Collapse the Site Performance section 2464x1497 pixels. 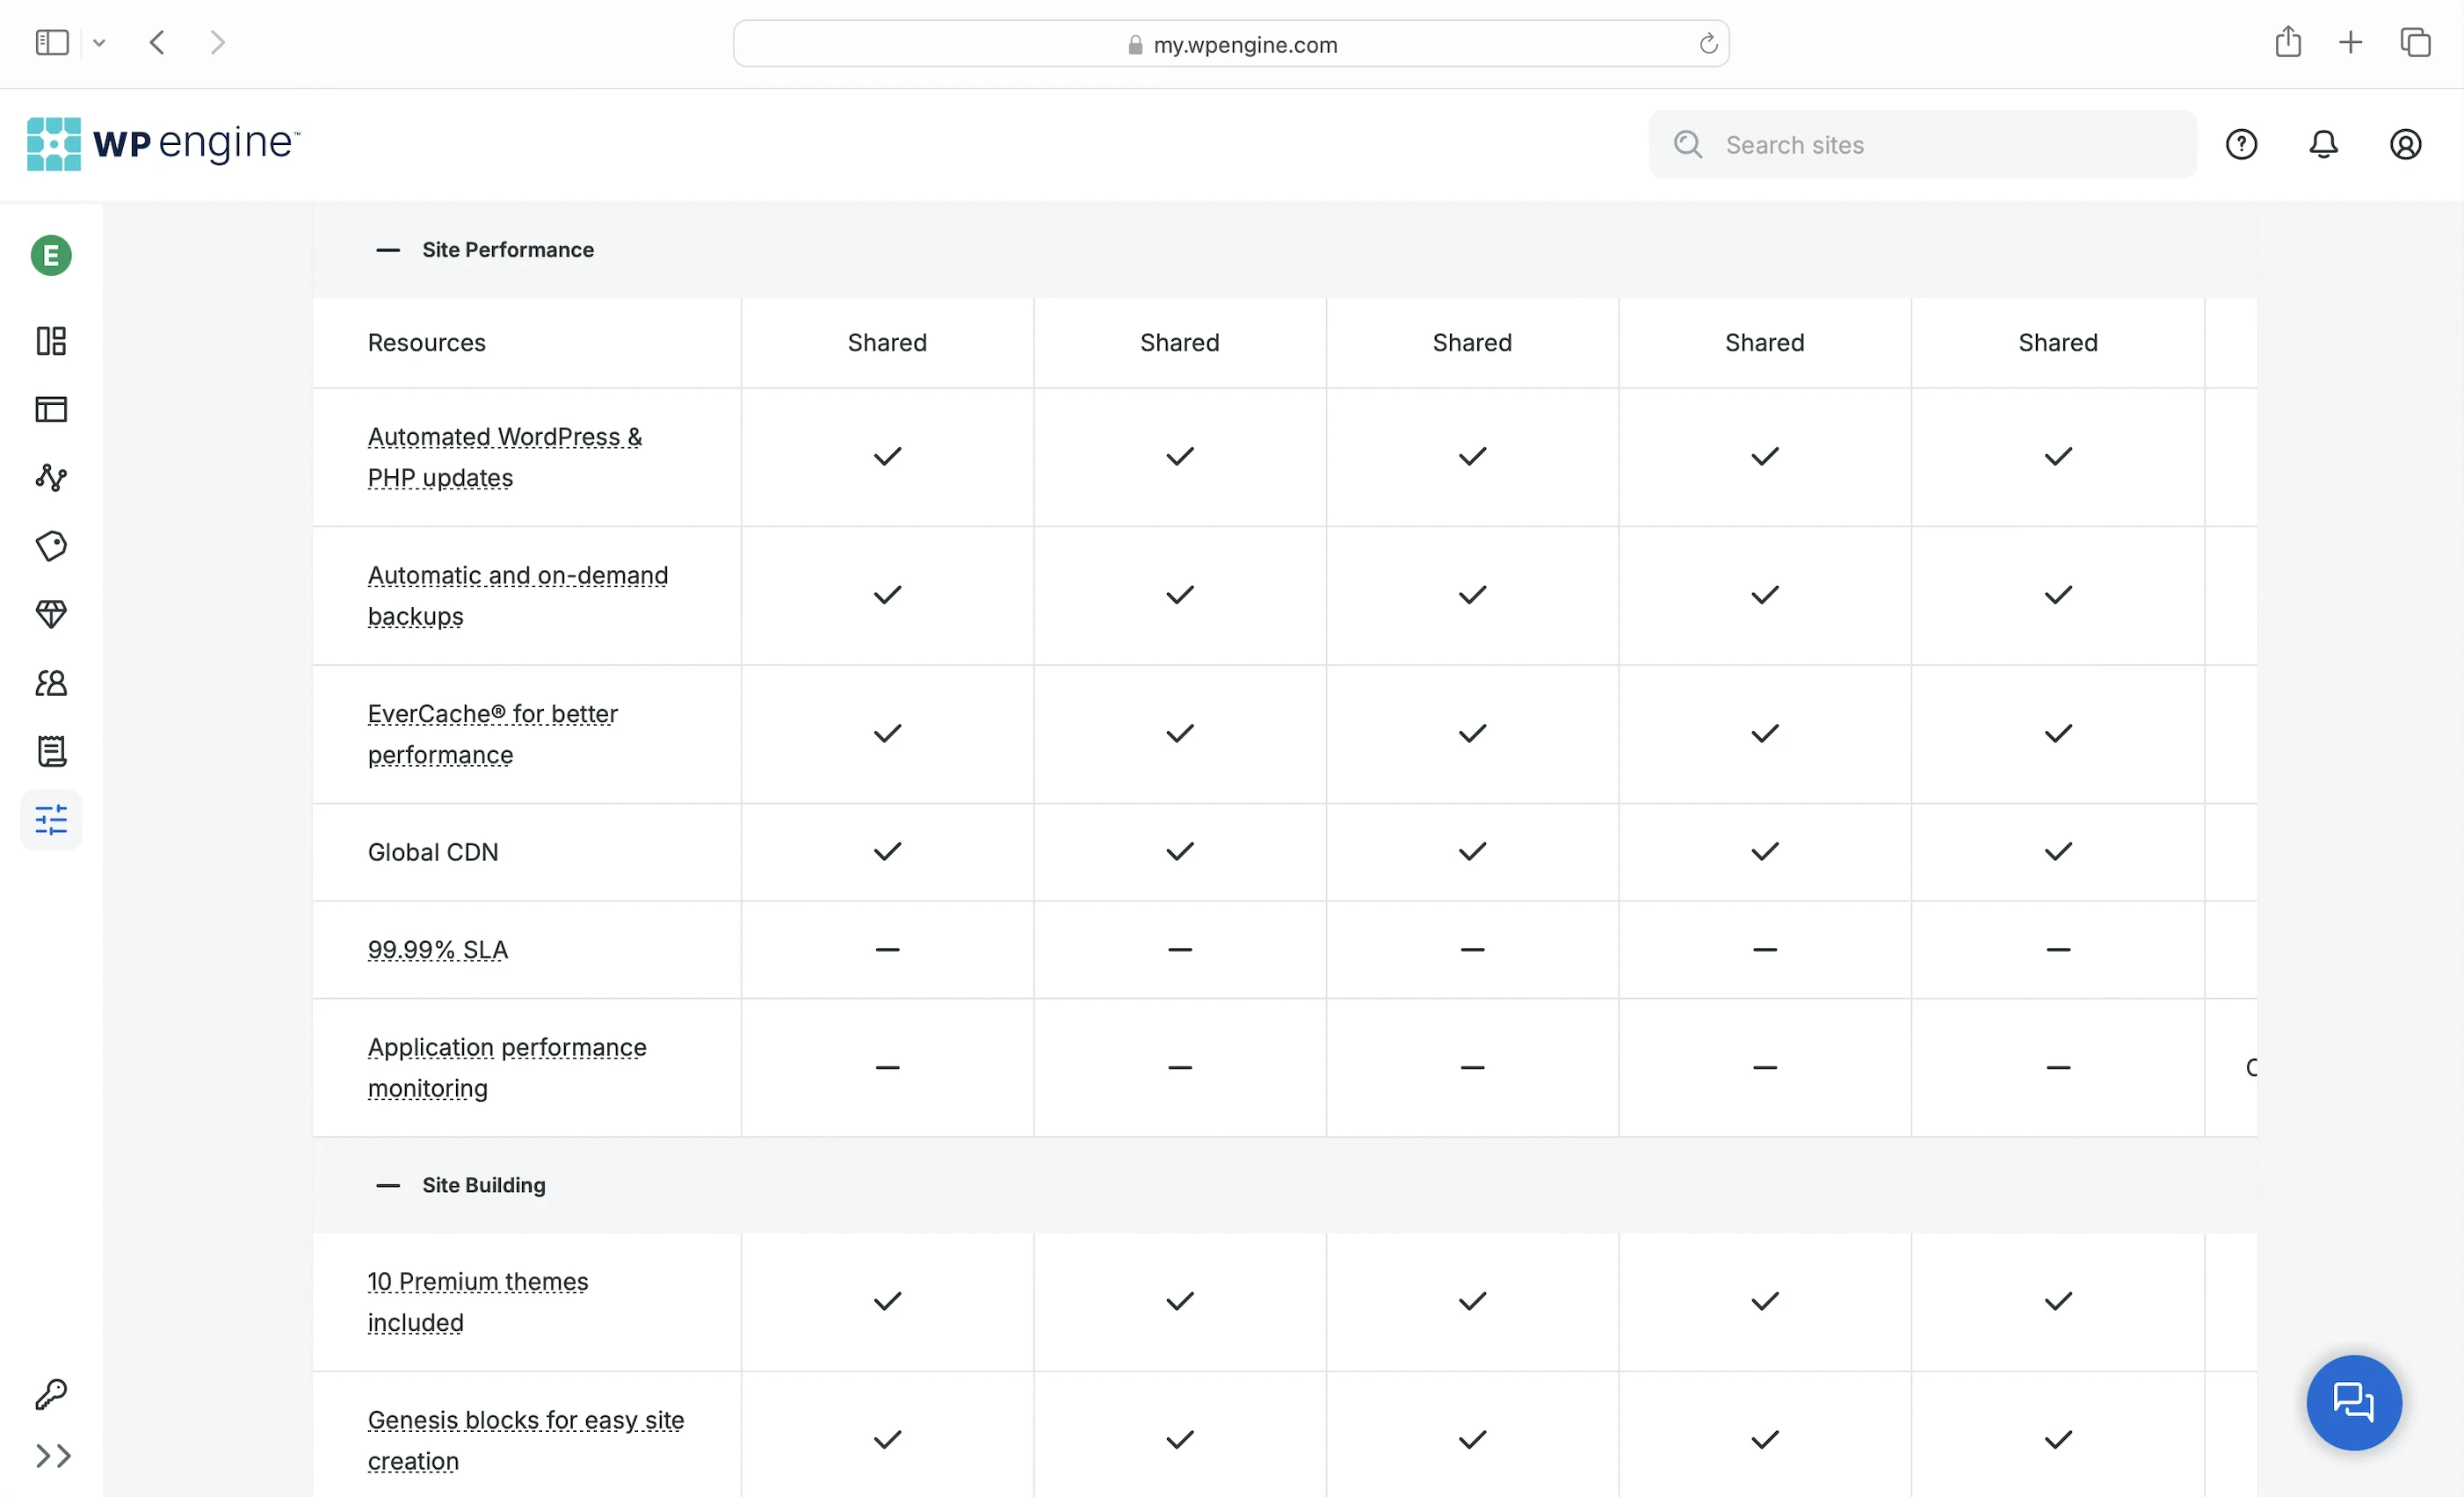pyautogui.click(x=388, y=250)
